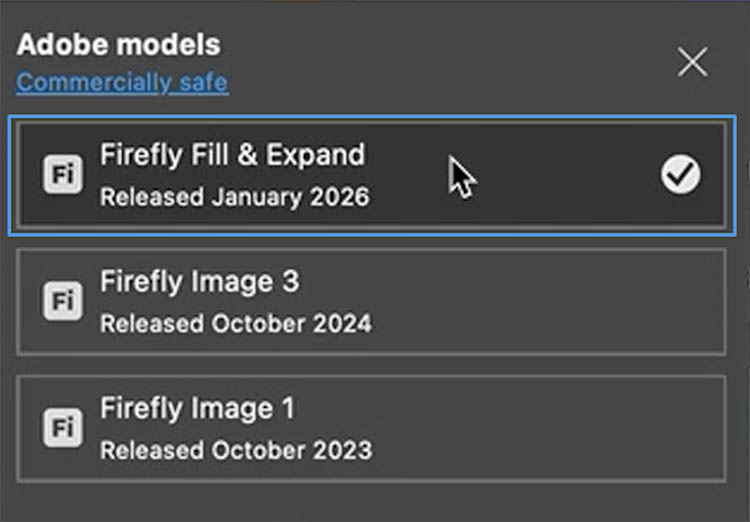Viewport: 750px width, 522px height.
Task: Click the word Expand in the first model
Action: 316,155
